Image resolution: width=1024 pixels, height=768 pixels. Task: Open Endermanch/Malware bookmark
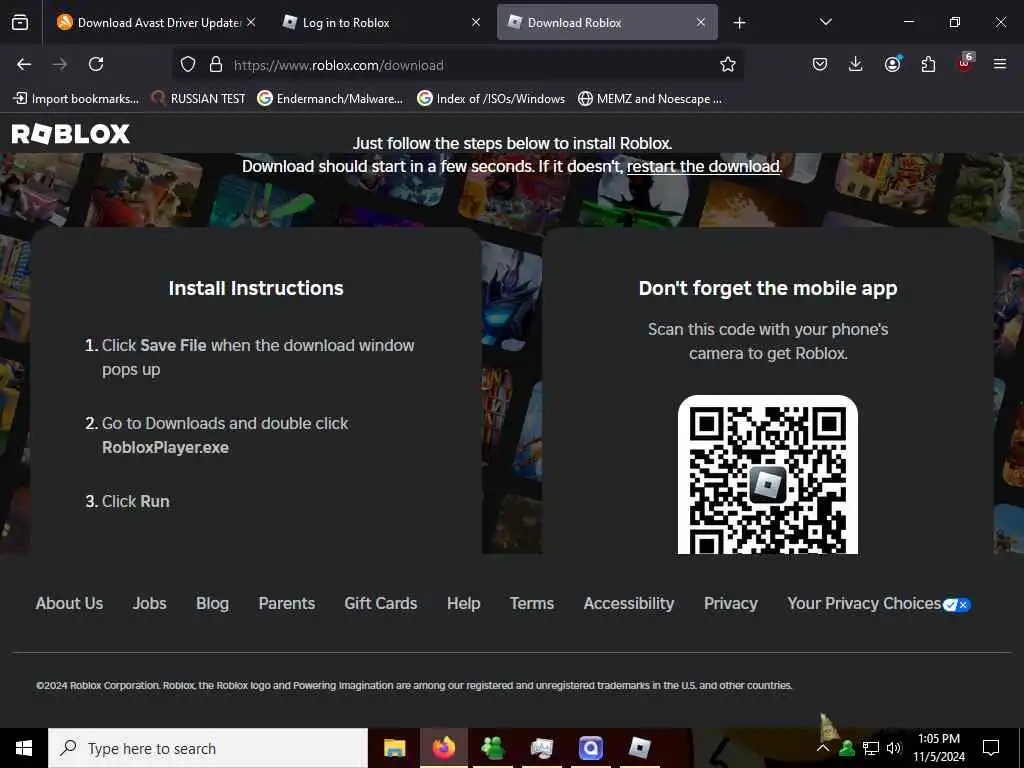[330, 99]
